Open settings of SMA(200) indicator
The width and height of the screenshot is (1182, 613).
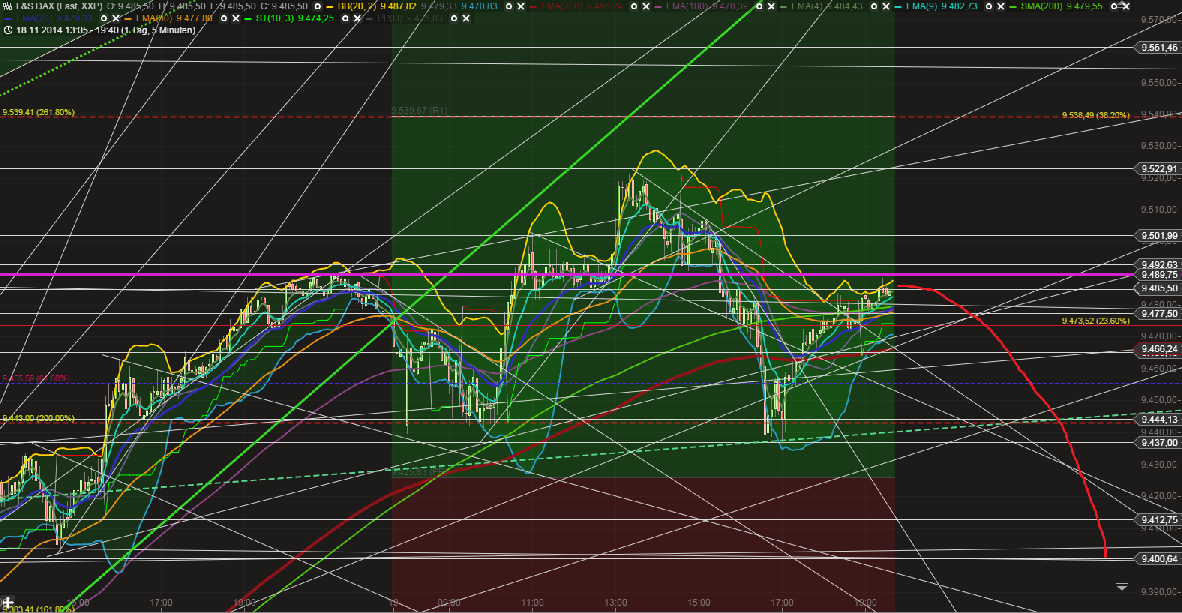1114,6
